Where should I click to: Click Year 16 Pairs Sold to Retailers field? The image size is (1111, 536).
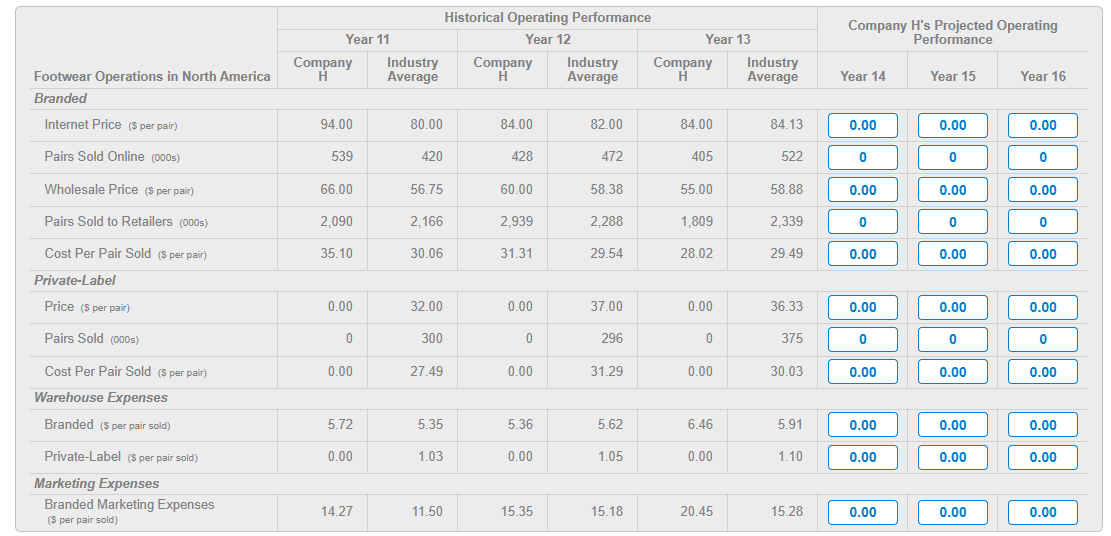1042,222
